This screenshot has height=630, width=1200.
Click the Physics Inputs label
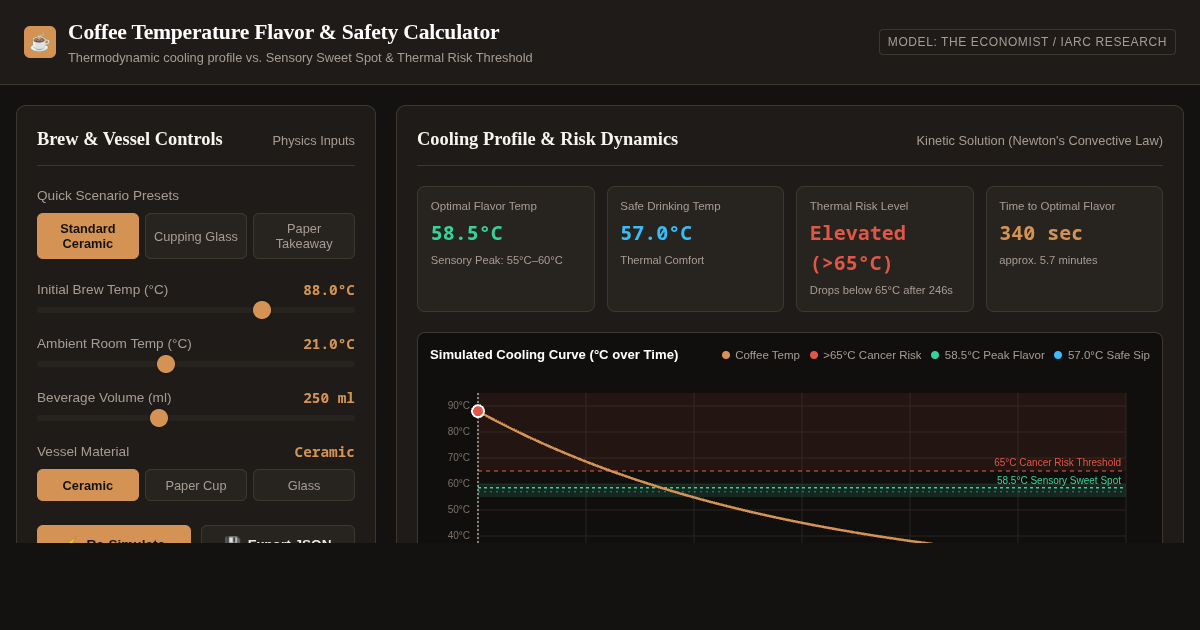click(x=314, y=141)
